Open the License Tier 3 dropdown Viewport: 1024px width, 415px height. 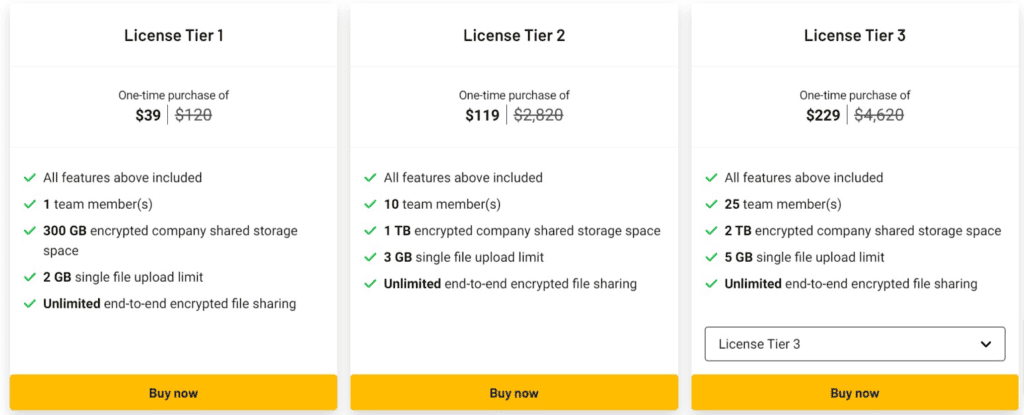(854, 343)
